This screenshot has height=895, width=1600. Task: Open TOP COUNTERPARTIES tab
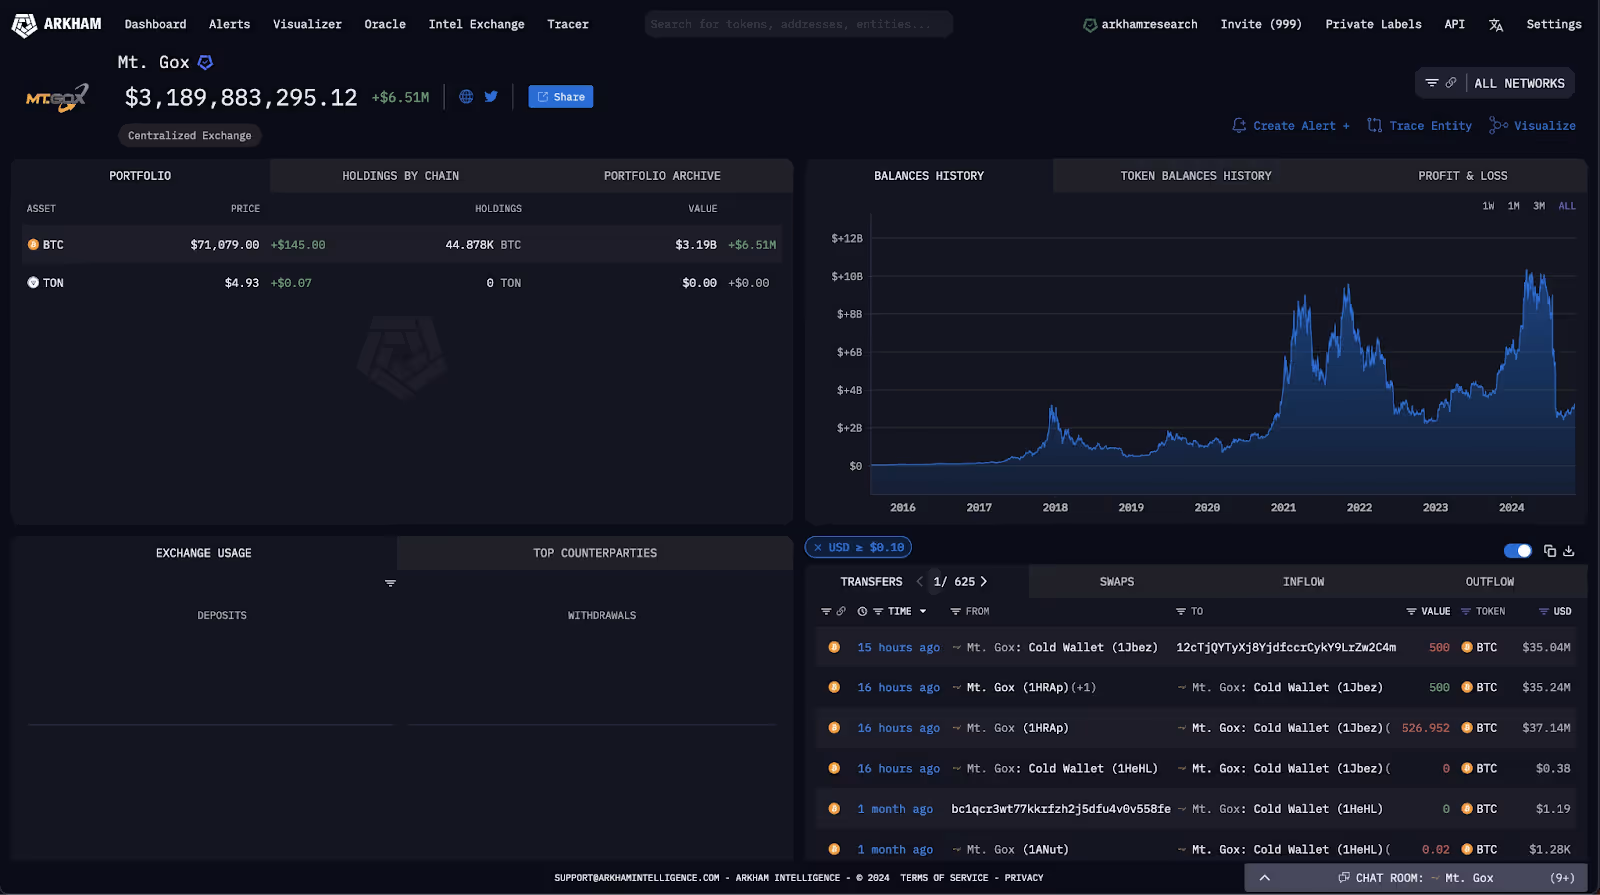coord(595,553)
